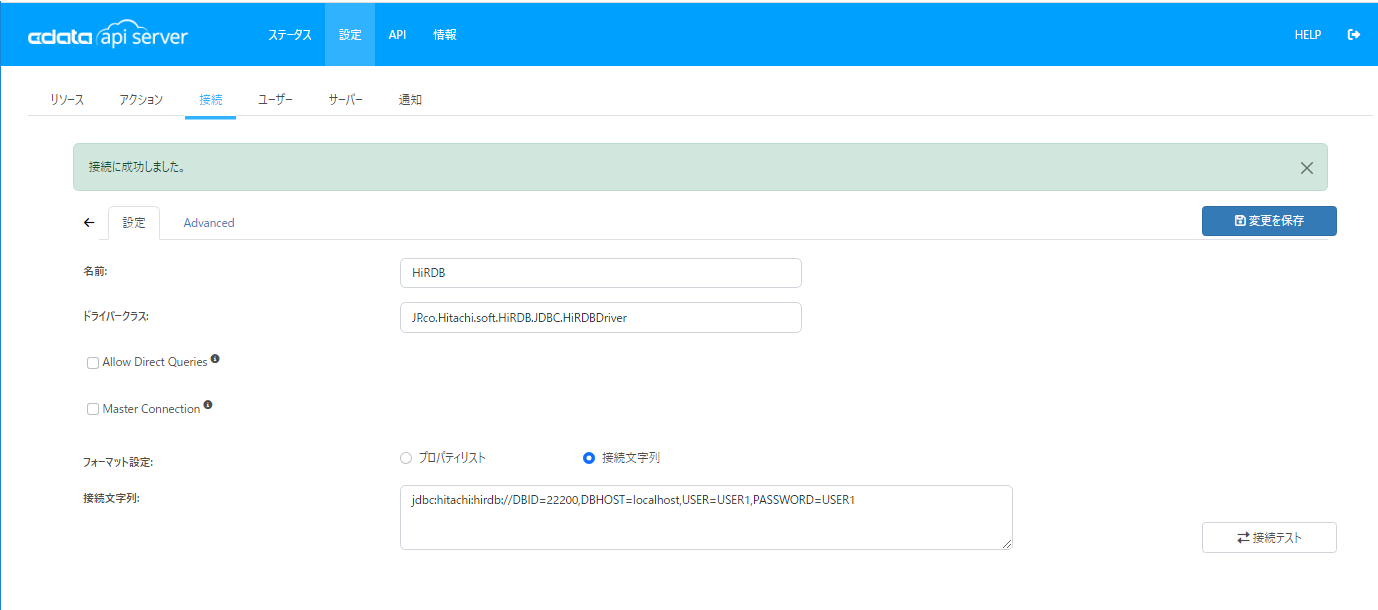Click the 変更を保存 button
This screenshot has width=1378, height=610.
[1269, 221]
